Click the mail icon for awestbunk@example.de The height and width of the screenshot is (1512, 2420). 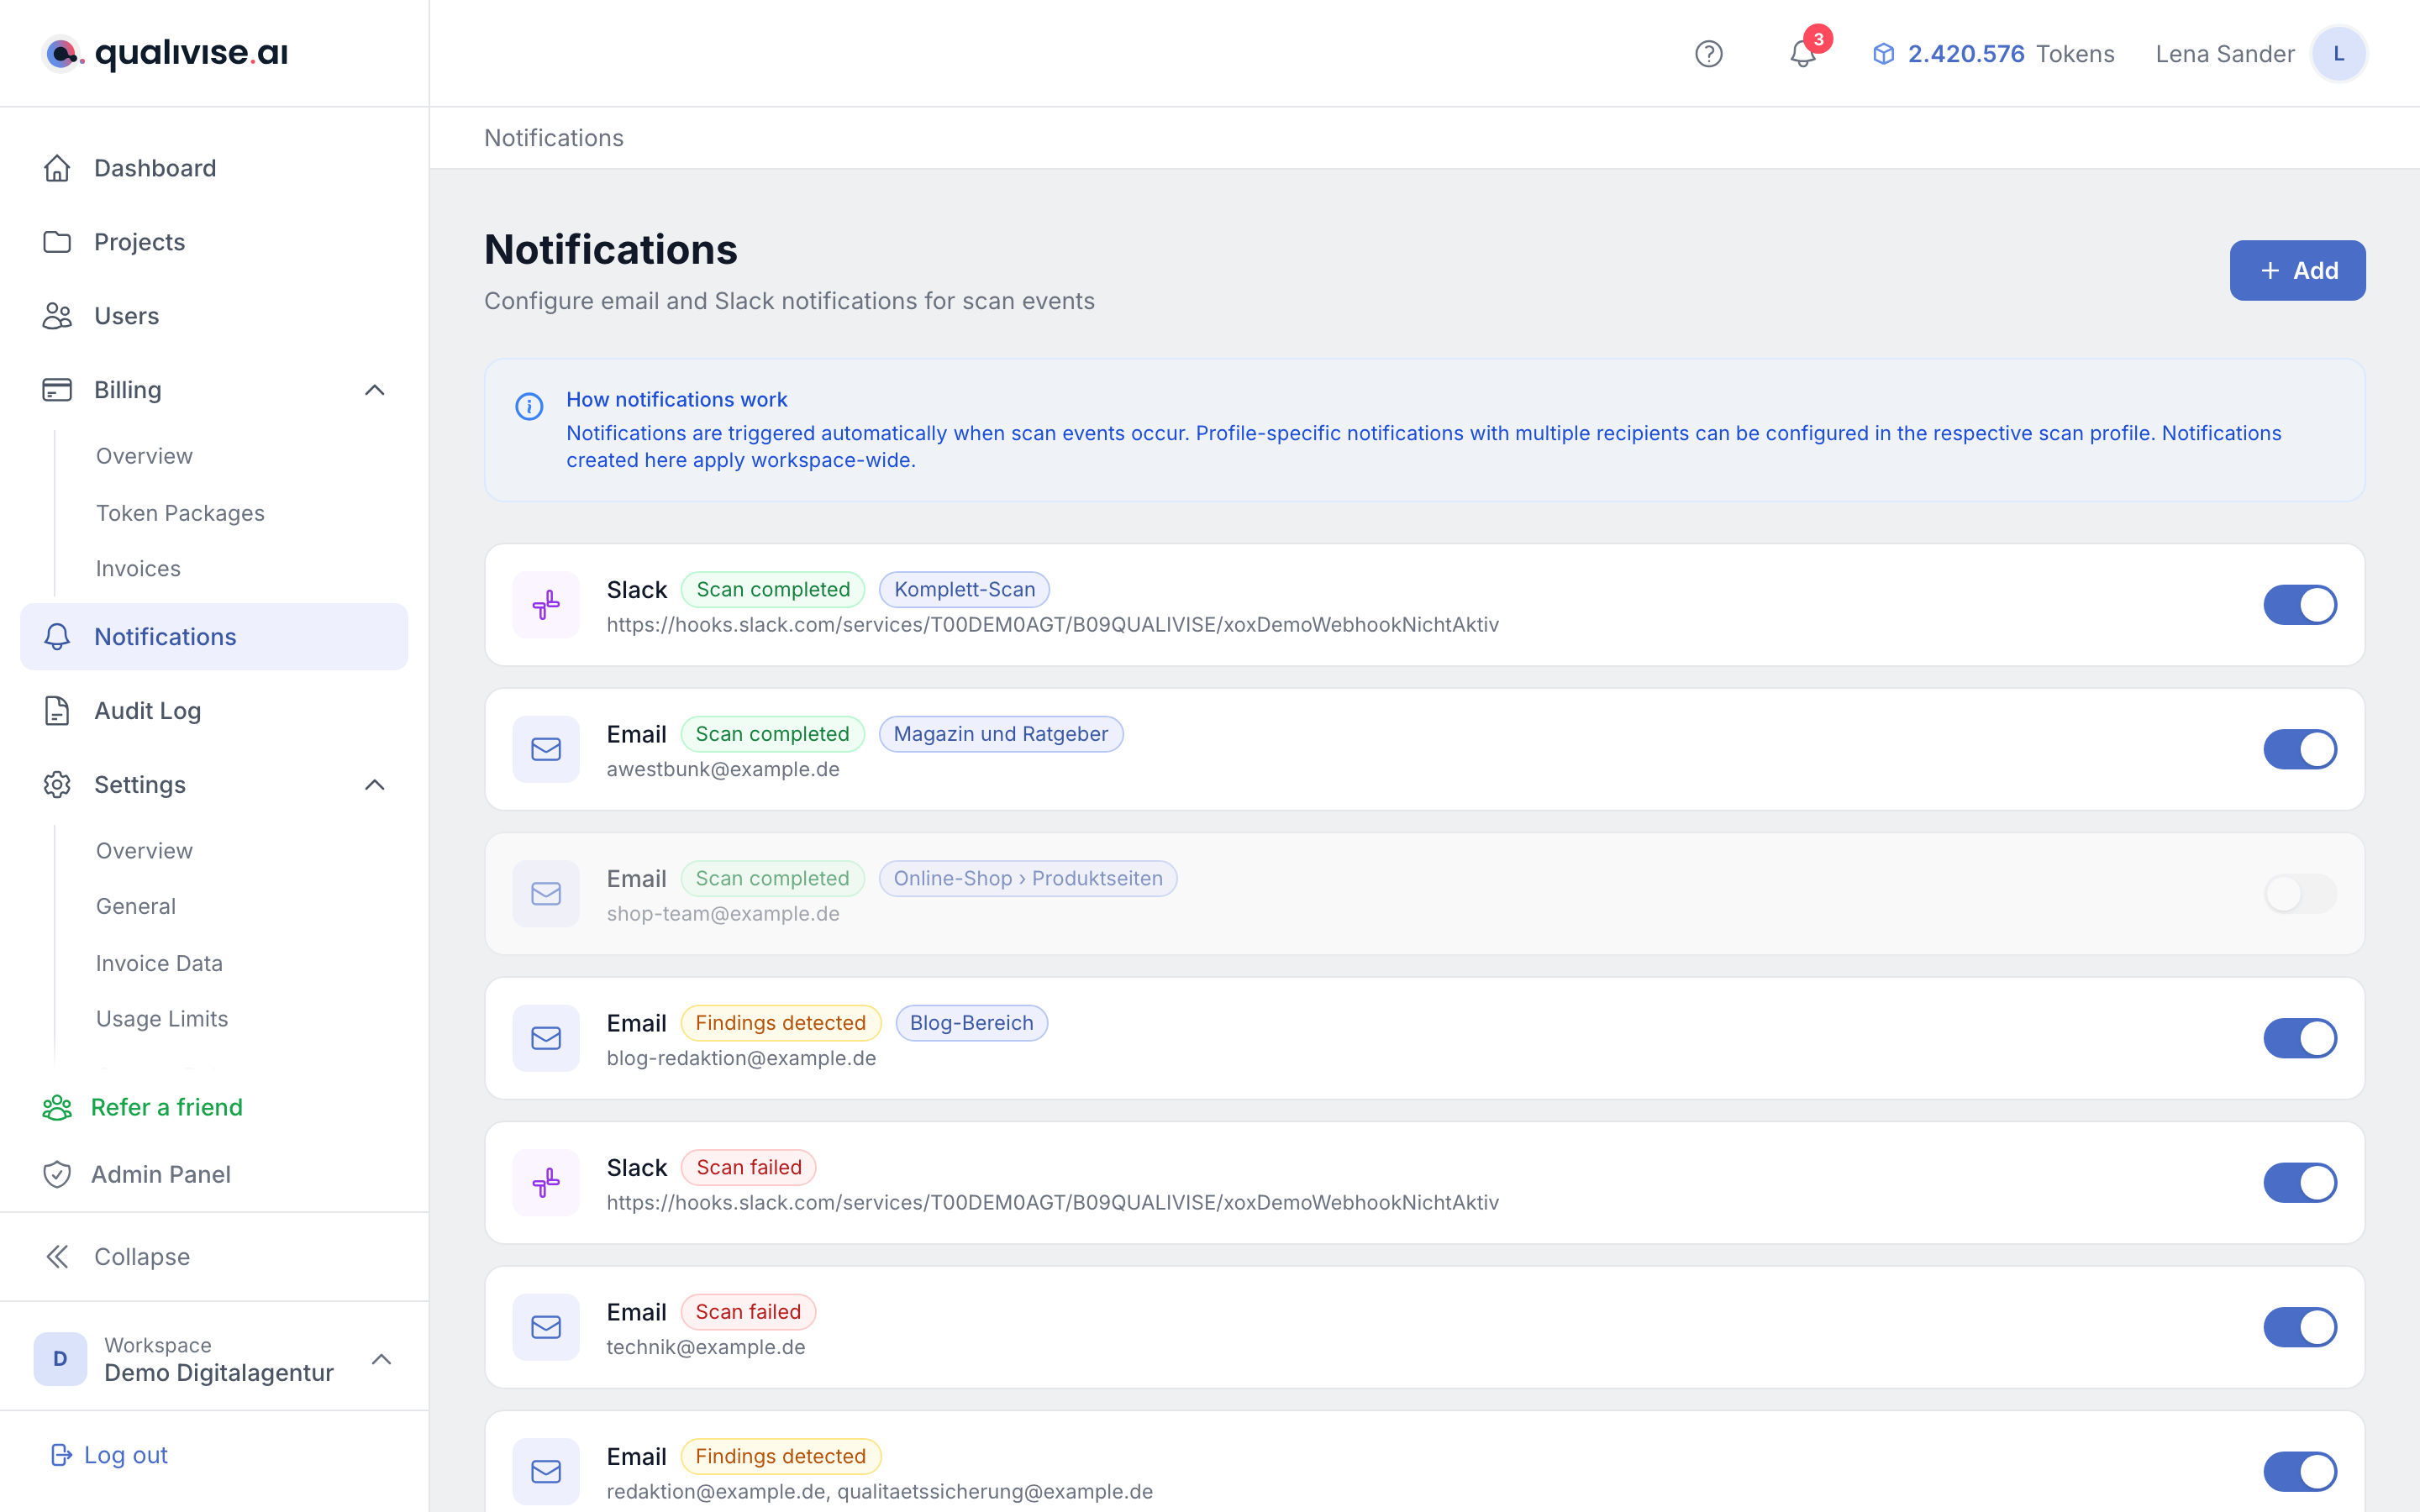tap(546, 749)
